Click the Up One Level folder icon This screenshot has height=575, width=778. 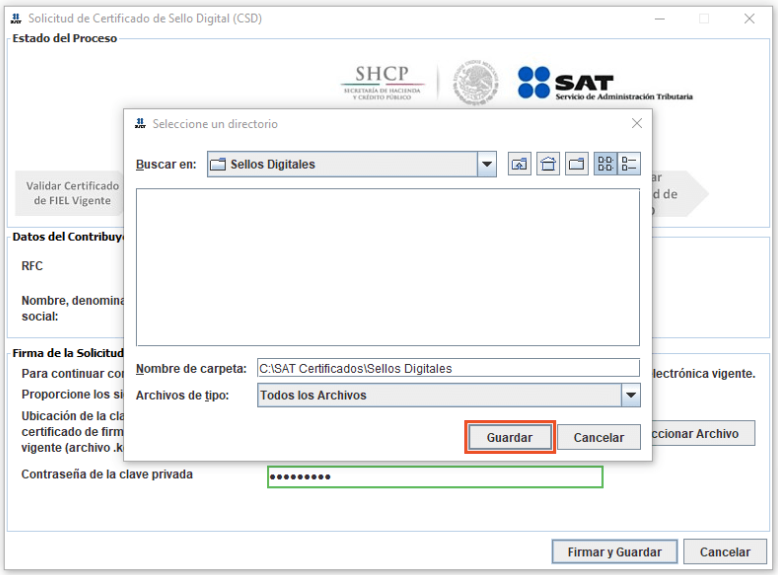click(519, 165)
